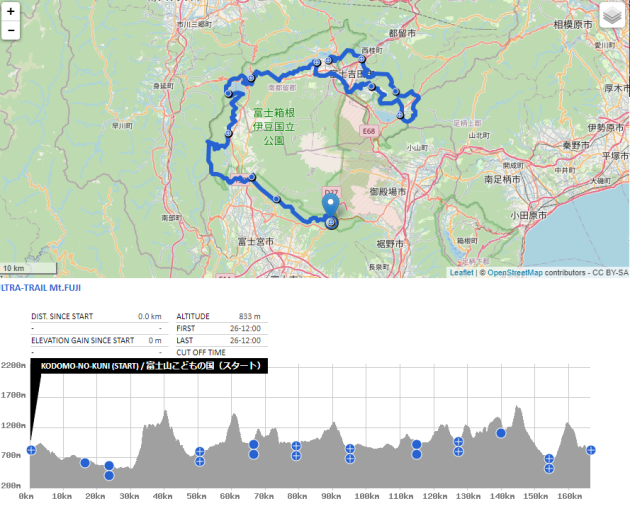
Task: Select the westernmost checkpoint on the route's northern section
Action: pos(228,92)
